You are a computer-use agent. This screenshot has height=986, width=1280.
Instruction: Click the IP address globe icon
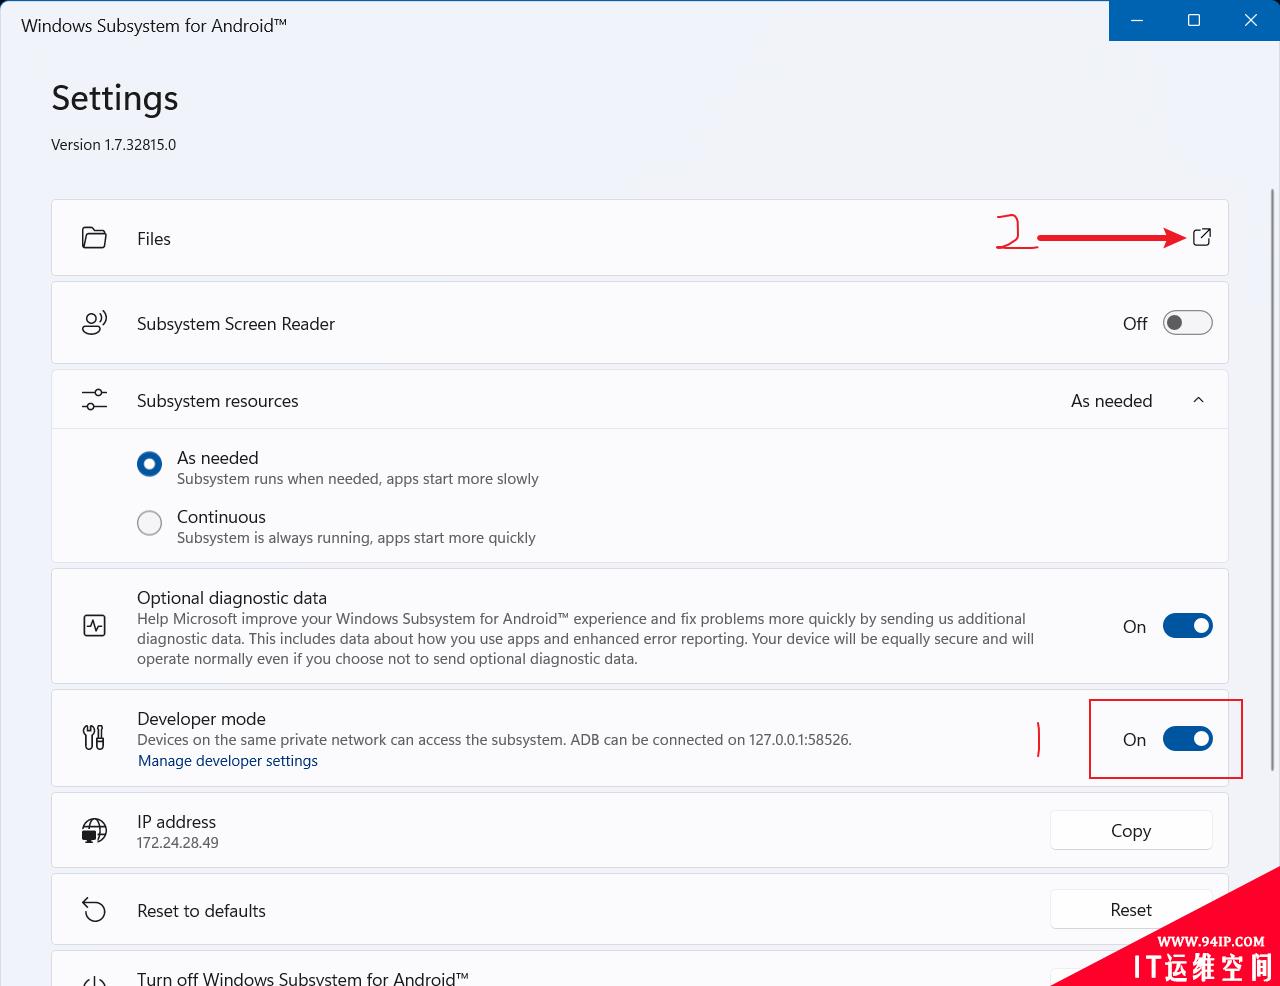point(94,830)
